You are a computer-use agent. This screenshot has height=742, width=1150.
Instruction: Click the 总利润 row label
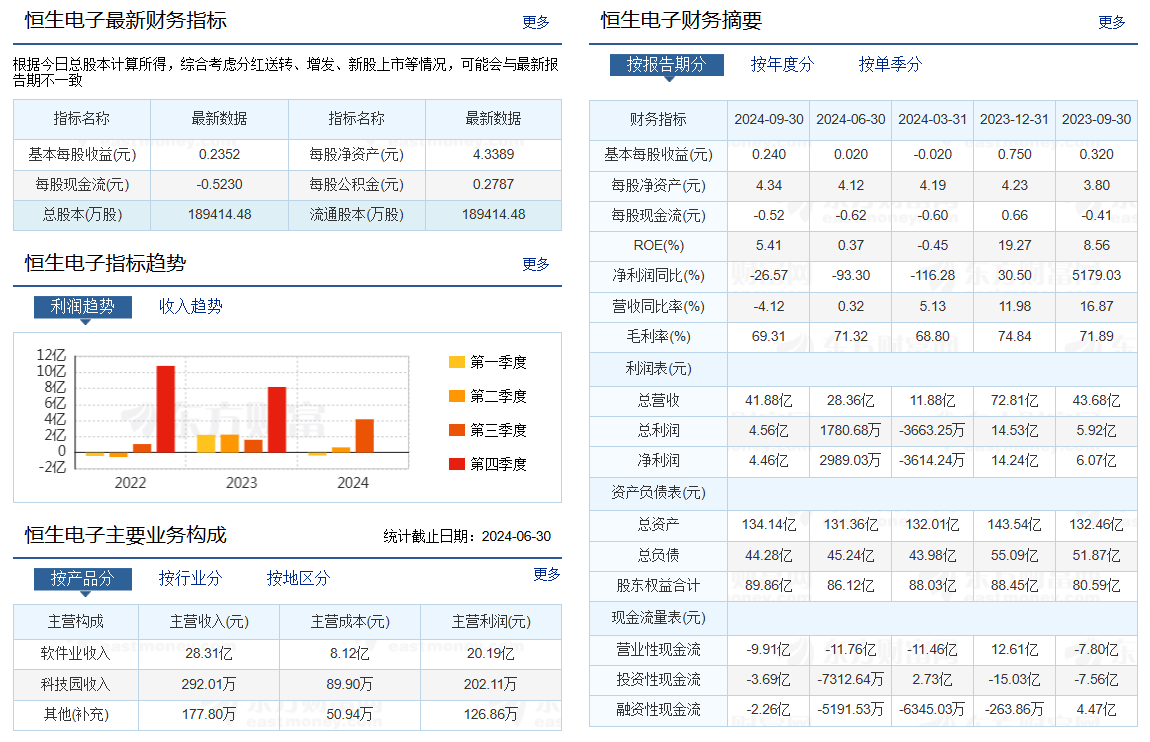tap(658, 430)
